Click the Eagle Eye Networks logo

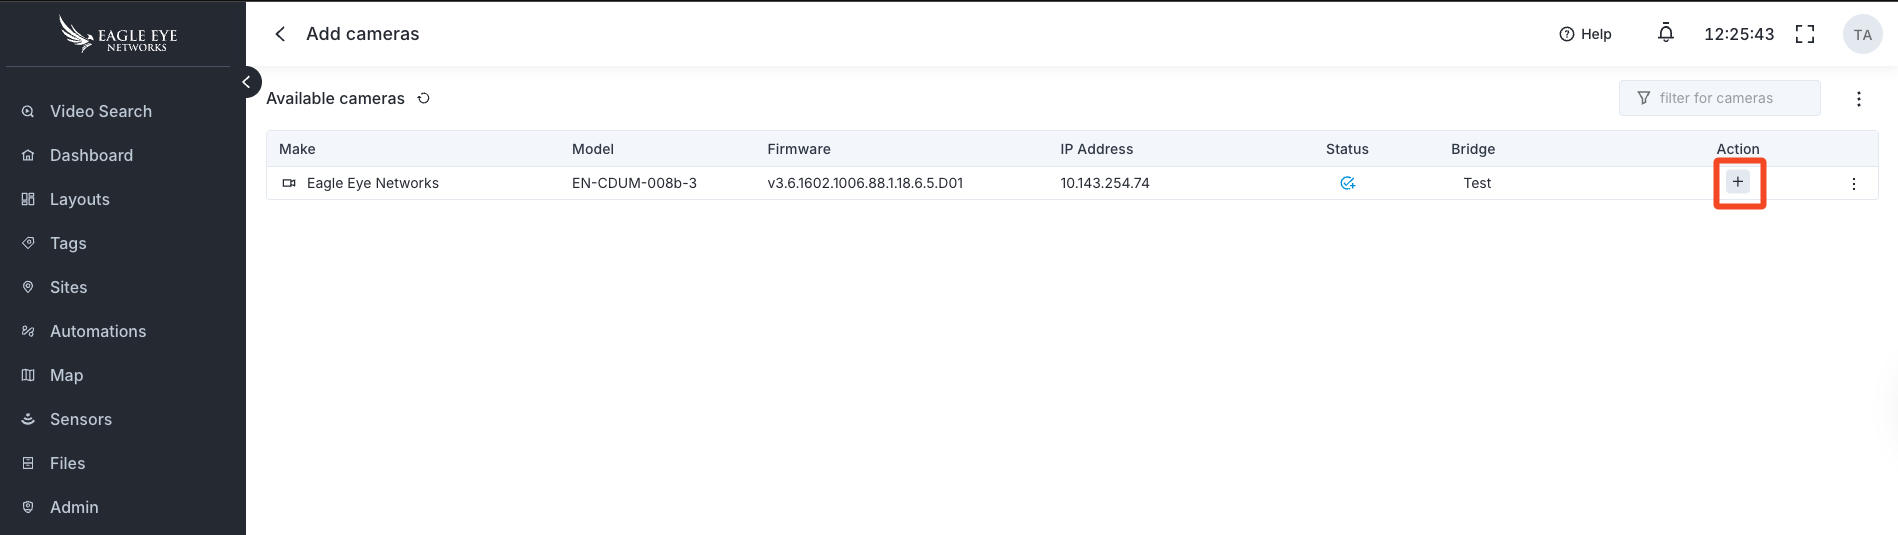[x=119, y=34]
